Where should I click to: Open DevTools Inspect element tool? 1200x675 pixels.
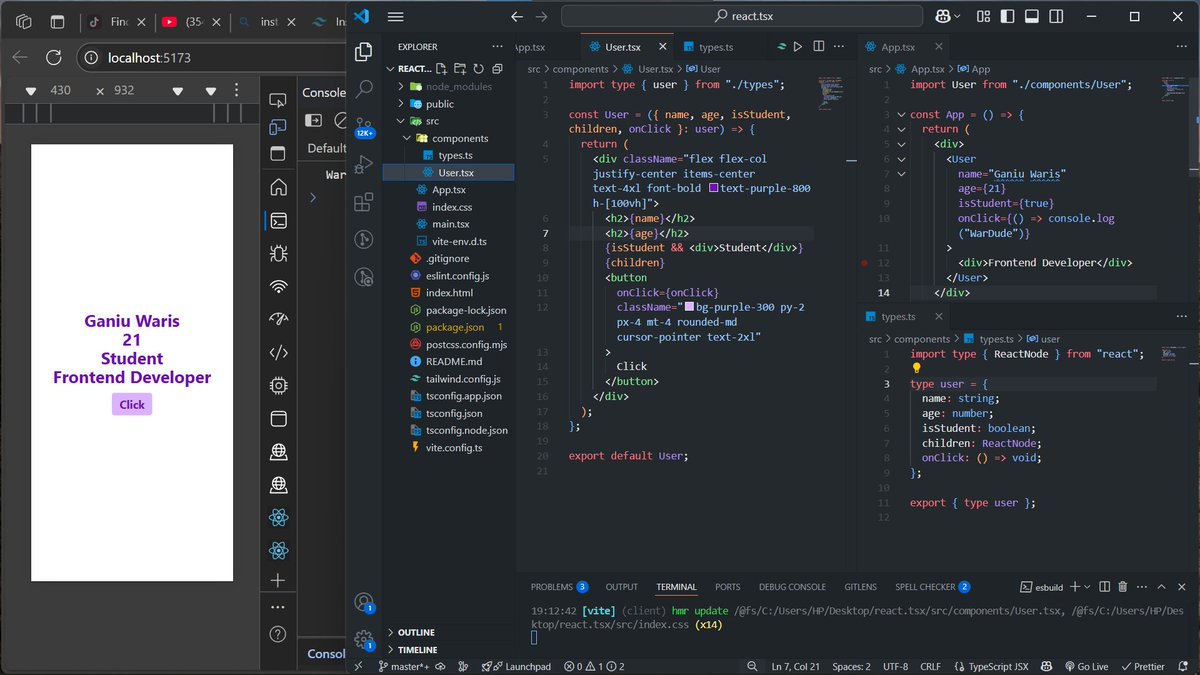coord(278,100)
